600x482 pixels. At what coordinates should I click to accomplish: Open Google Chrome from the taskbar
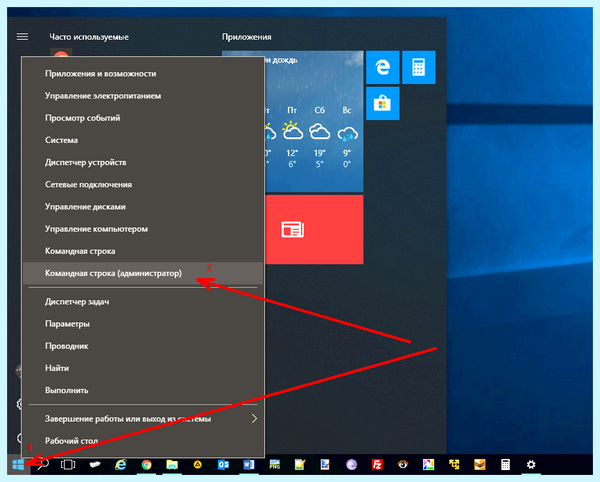[147, 464]
